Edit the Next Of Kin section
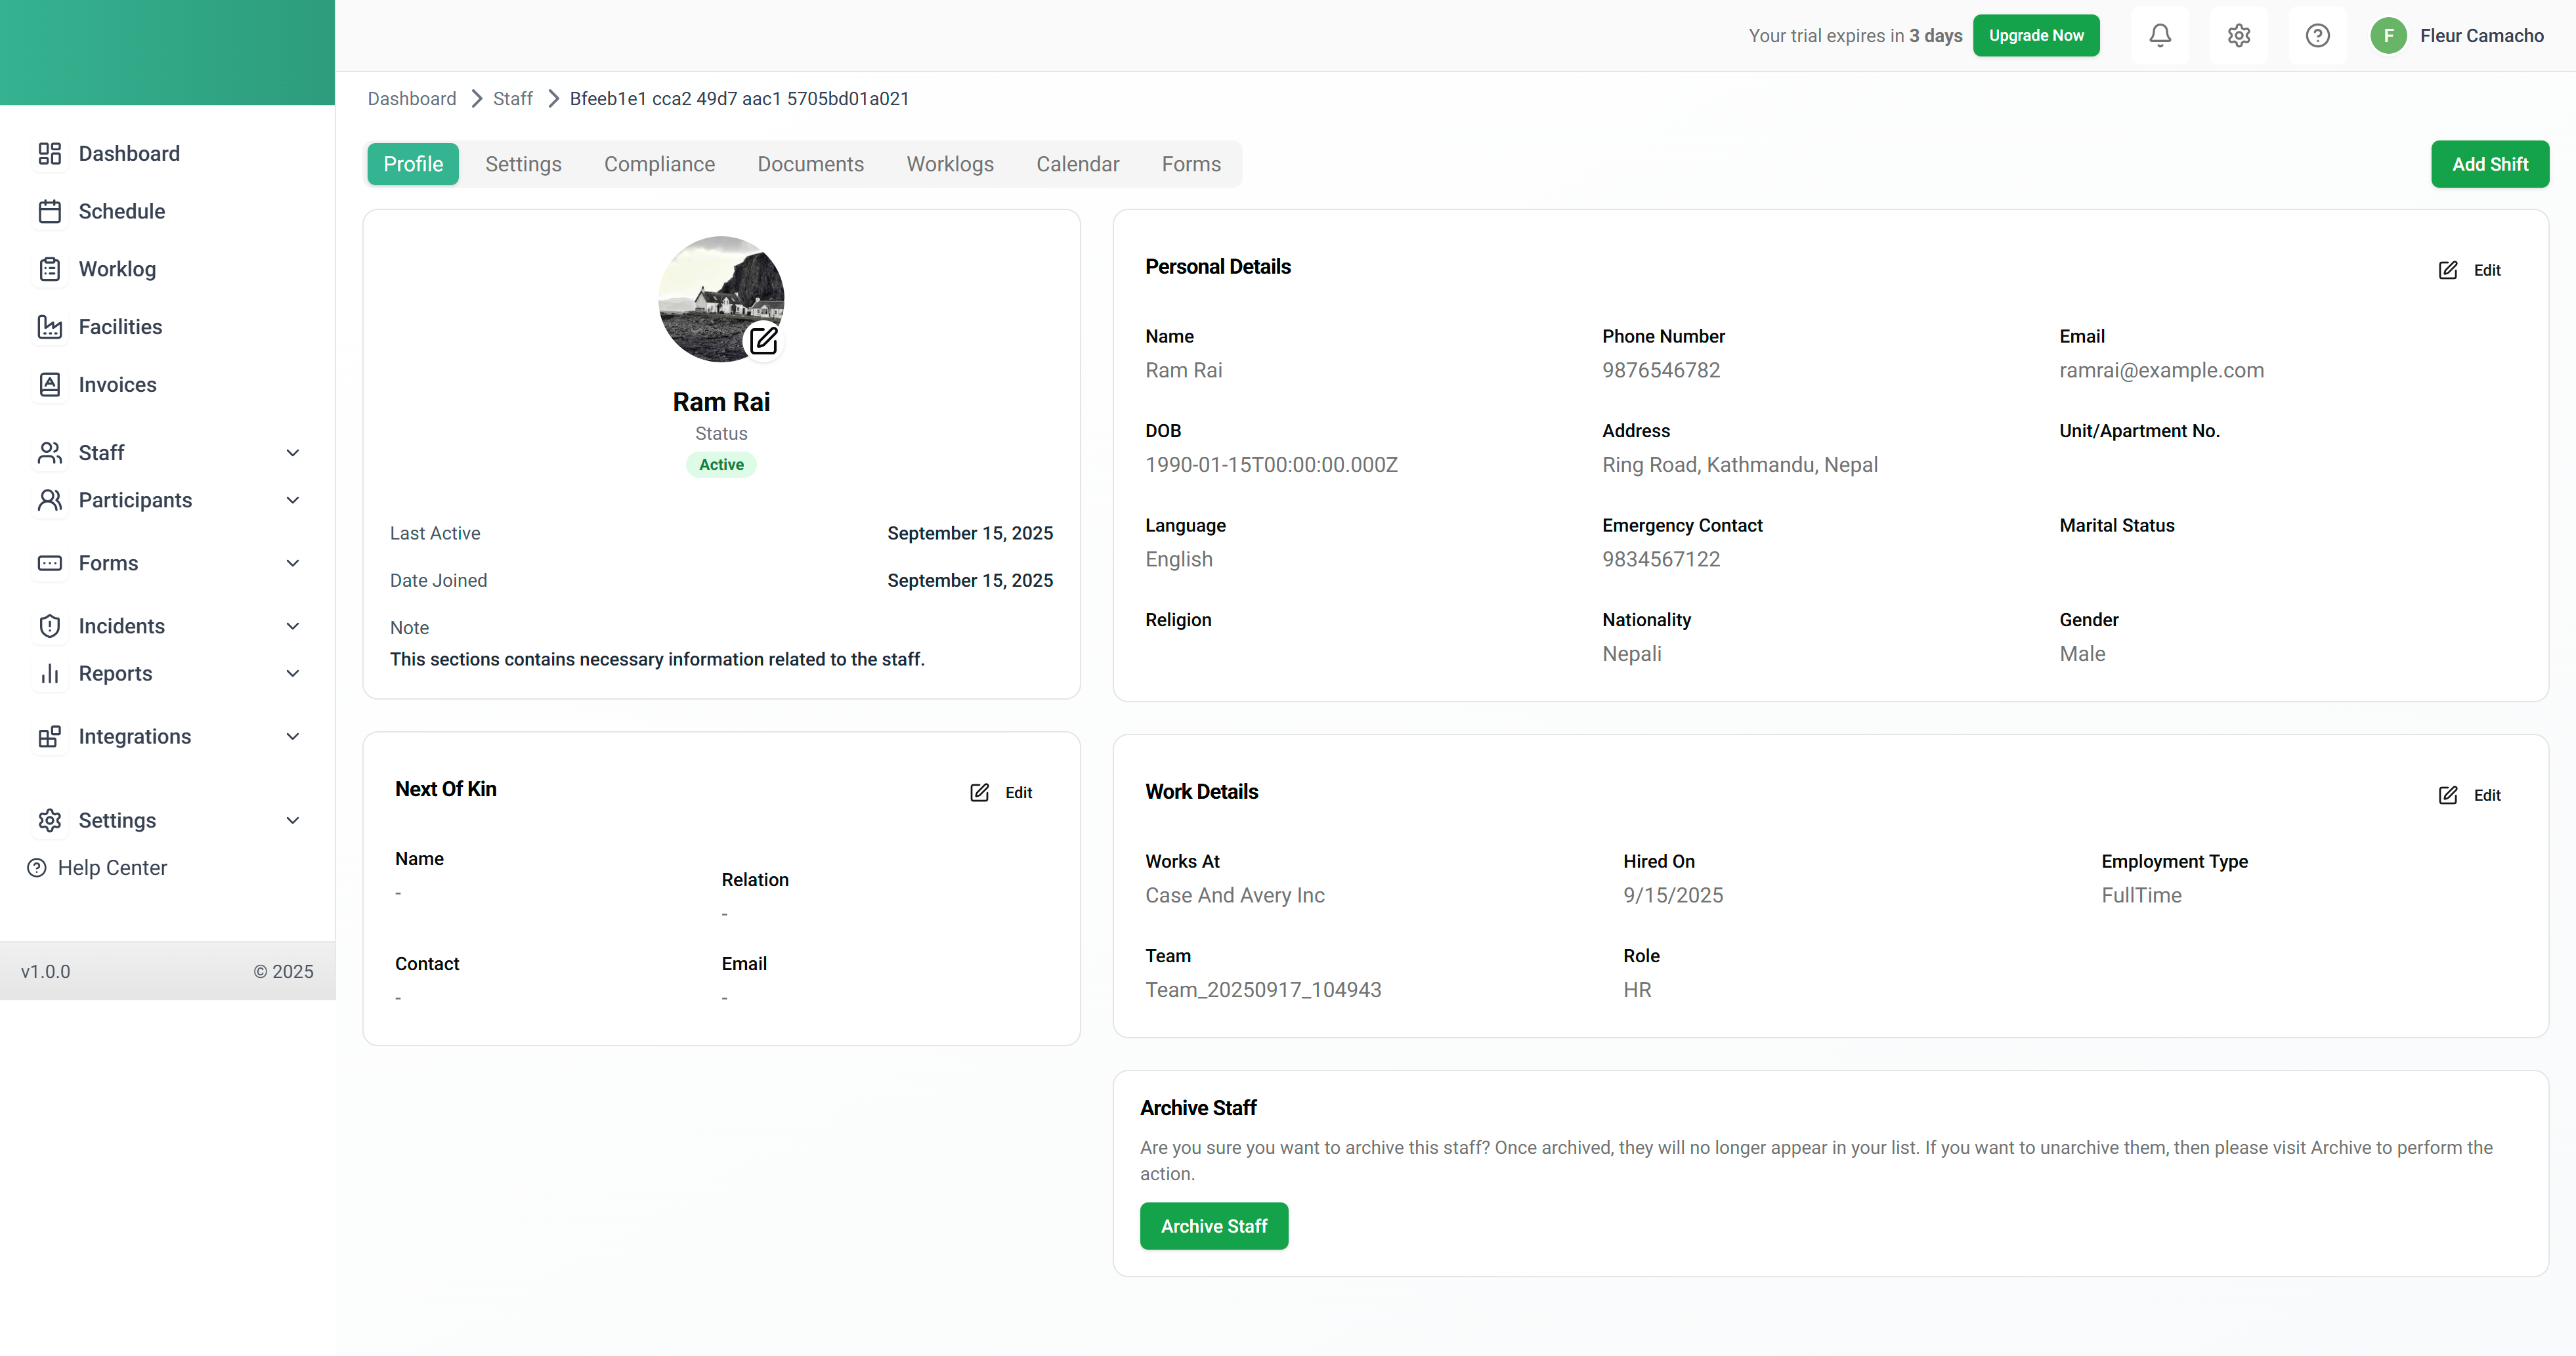The width and height of the screenshot is (2576, 1356). point(1001,792)
